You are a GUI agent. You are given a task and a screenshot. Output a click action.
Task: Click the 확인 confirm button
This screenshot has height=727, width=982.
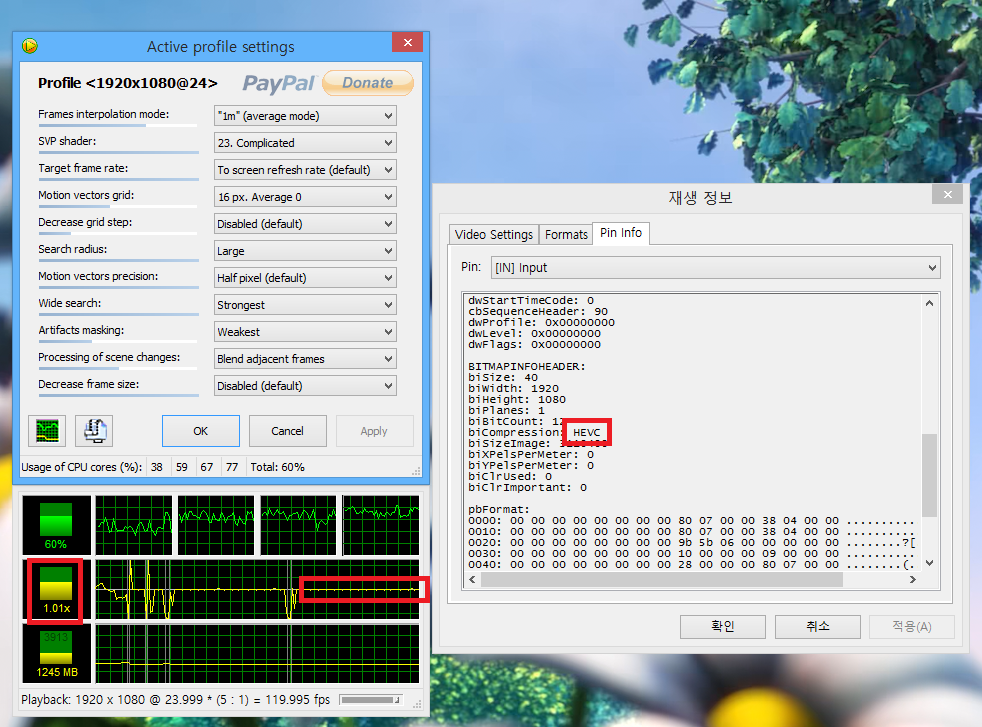tap(722, 626)
